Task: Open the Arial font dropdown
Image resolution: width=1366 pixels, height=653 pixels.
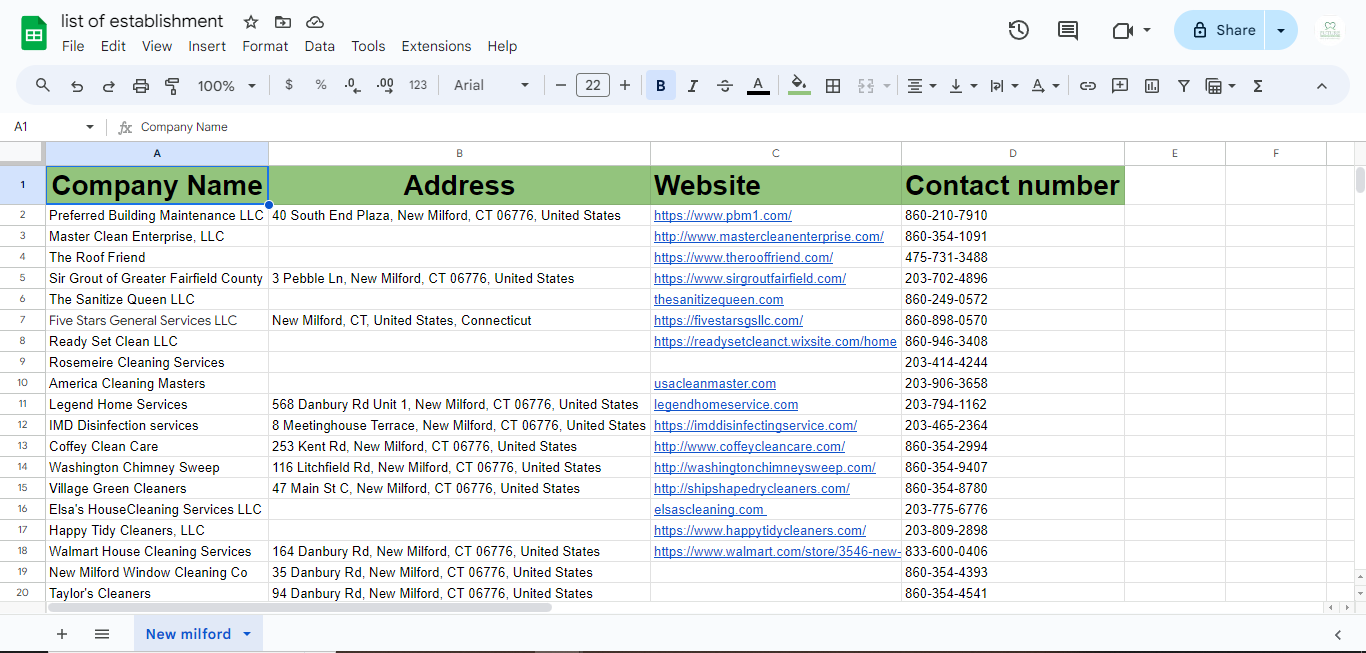Action: [x=491, y=86]
